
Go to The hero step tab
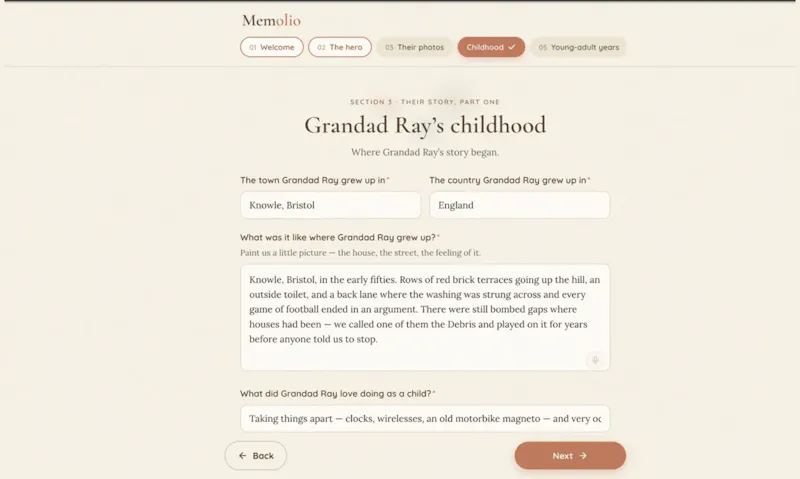(340, 47)
